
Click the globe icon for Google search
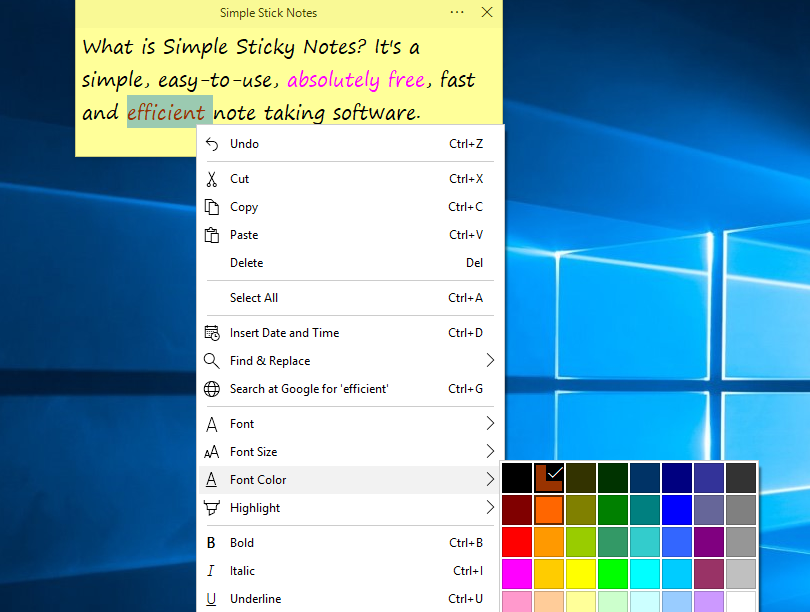click(211, 389)
